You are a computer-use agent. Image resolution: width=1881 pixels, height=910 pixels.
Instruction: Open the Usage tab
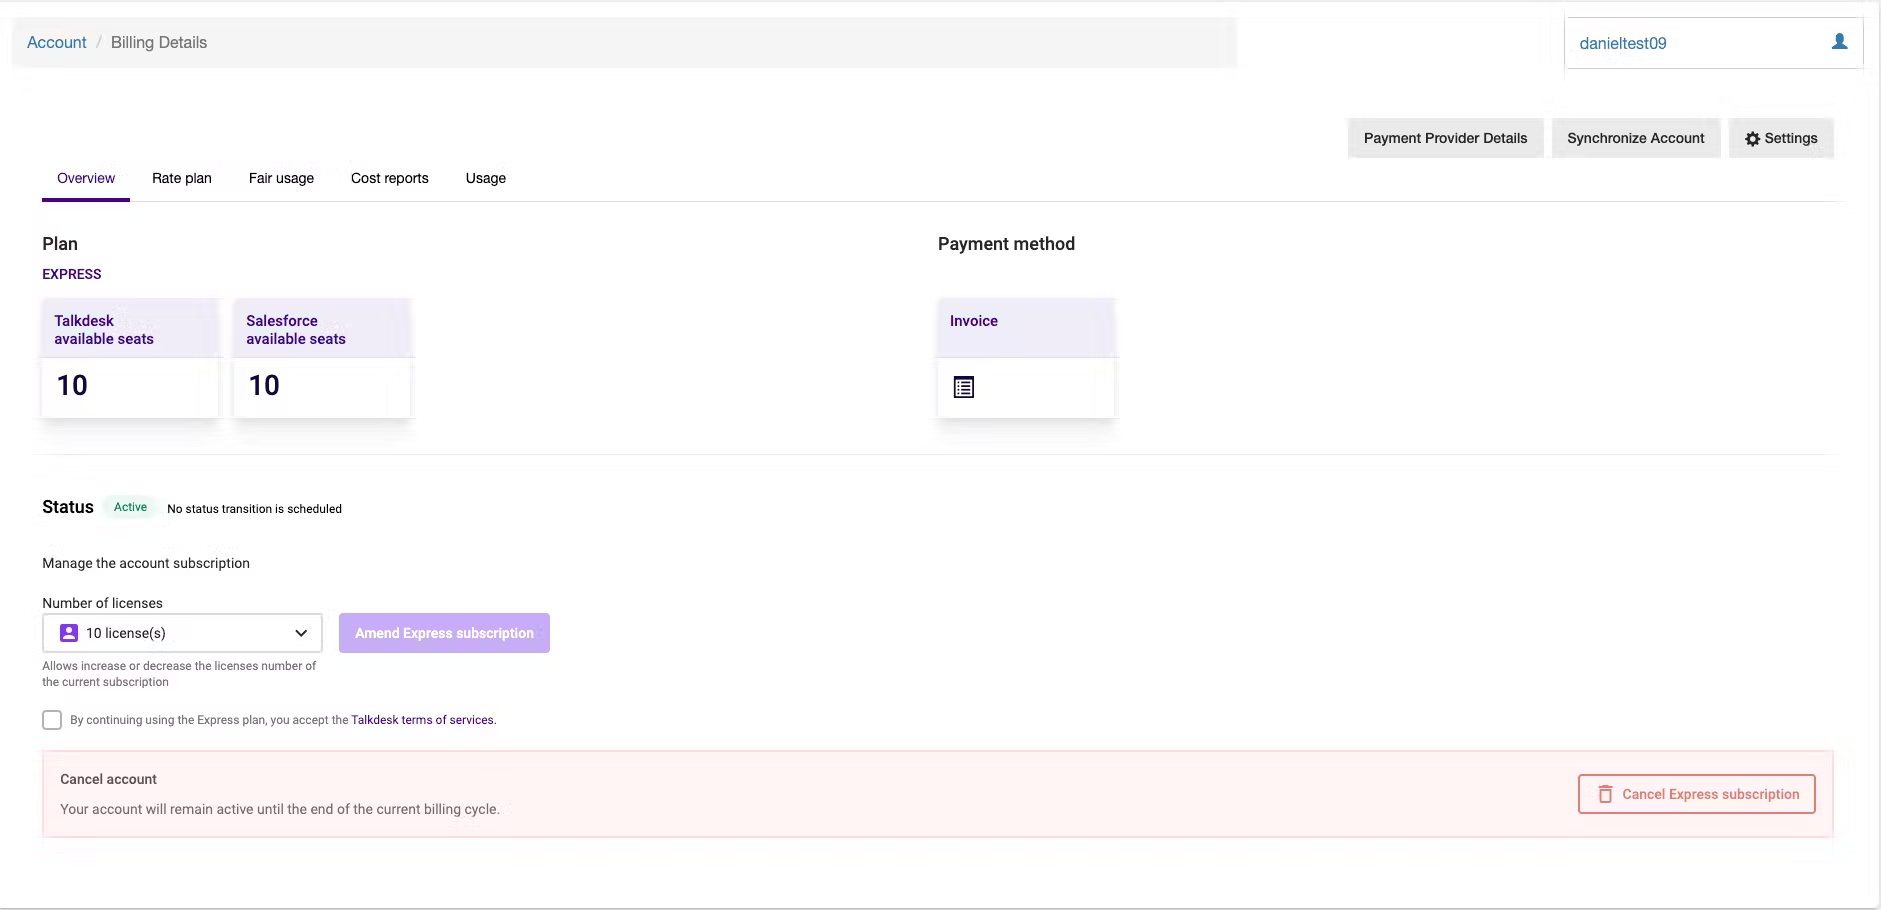486,178
